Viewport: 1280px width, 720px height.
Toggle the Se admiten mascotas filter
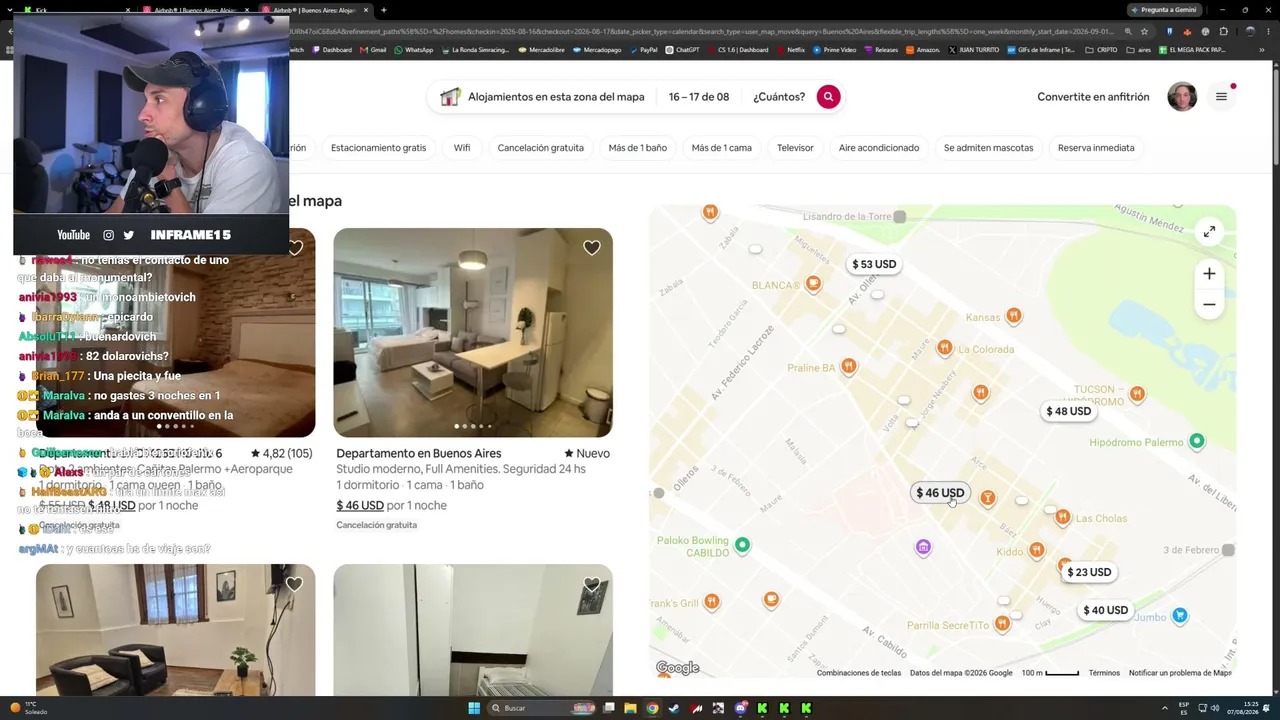point(989,148)
